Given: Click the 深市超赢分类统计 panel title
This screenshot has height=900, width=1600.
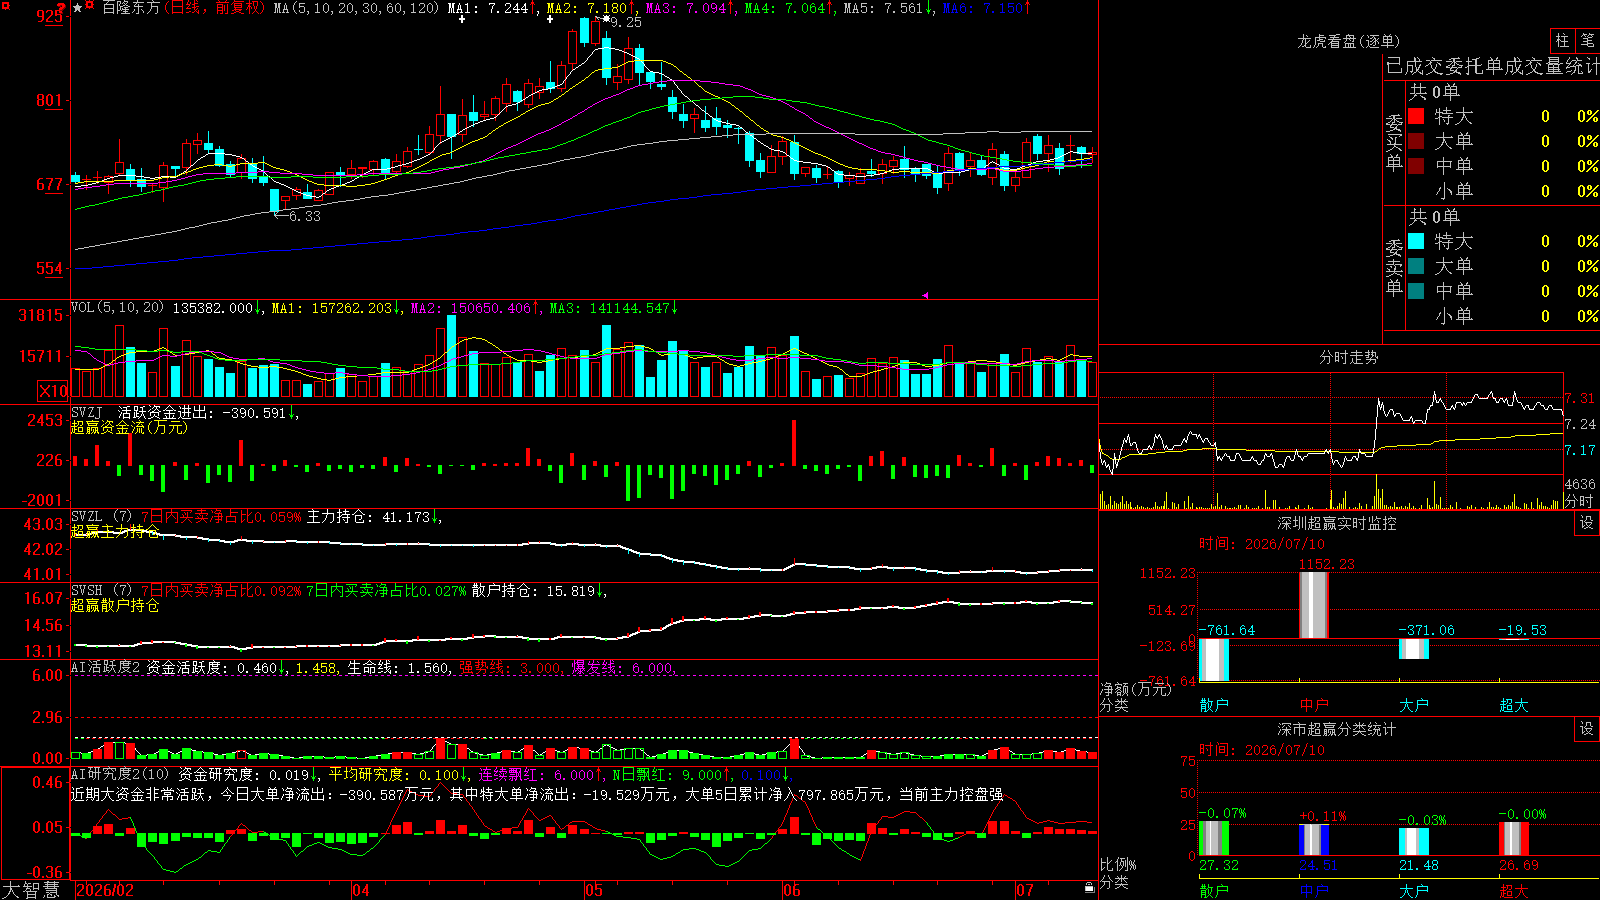Looking at the screenshot, I should [1337, 729].
